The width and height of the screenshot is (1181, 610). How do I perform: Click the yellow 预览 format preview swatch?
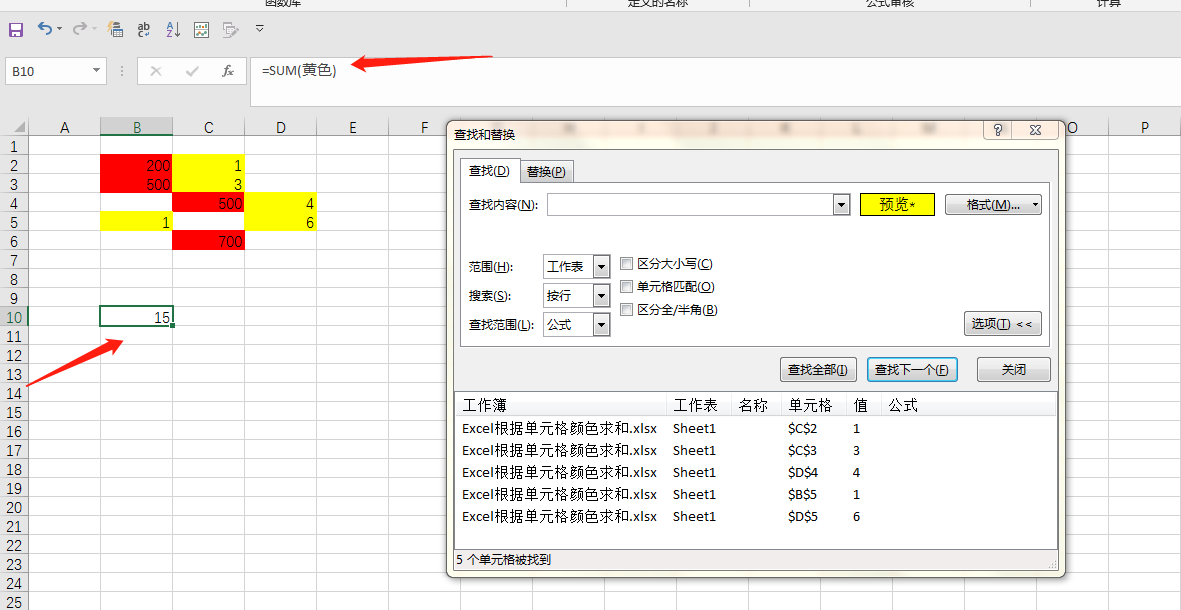897,205
